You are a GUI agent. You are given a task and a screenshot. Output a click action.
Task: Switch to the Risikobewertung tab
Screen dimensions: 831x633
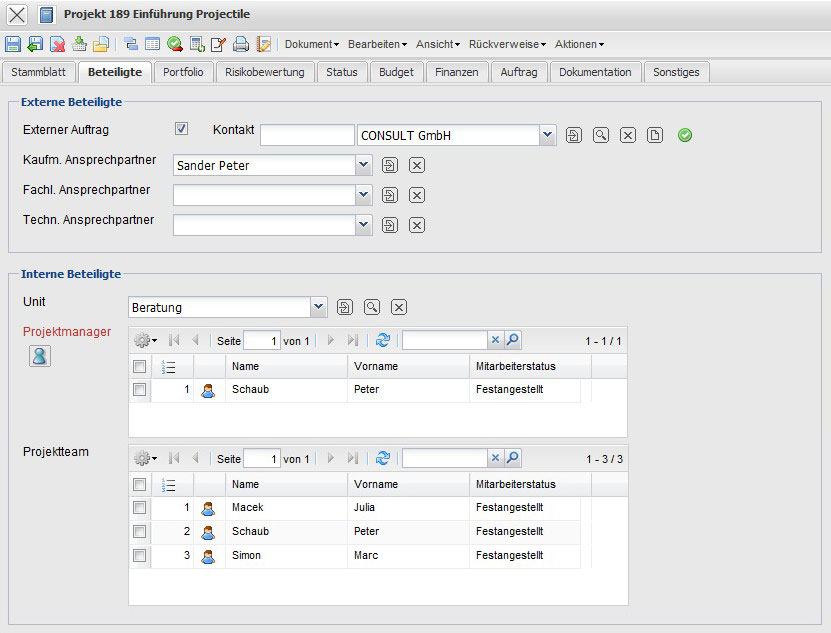coord(265,72)
